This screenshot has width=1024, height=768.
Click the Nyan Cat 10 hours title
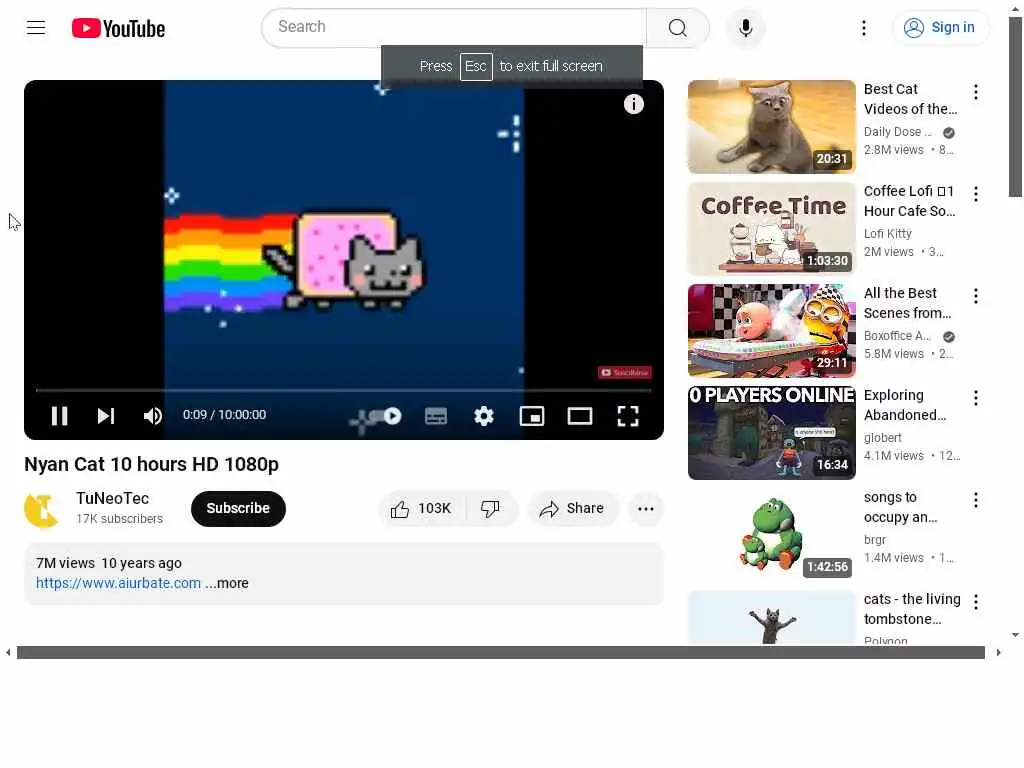click(x=152, y=464)
